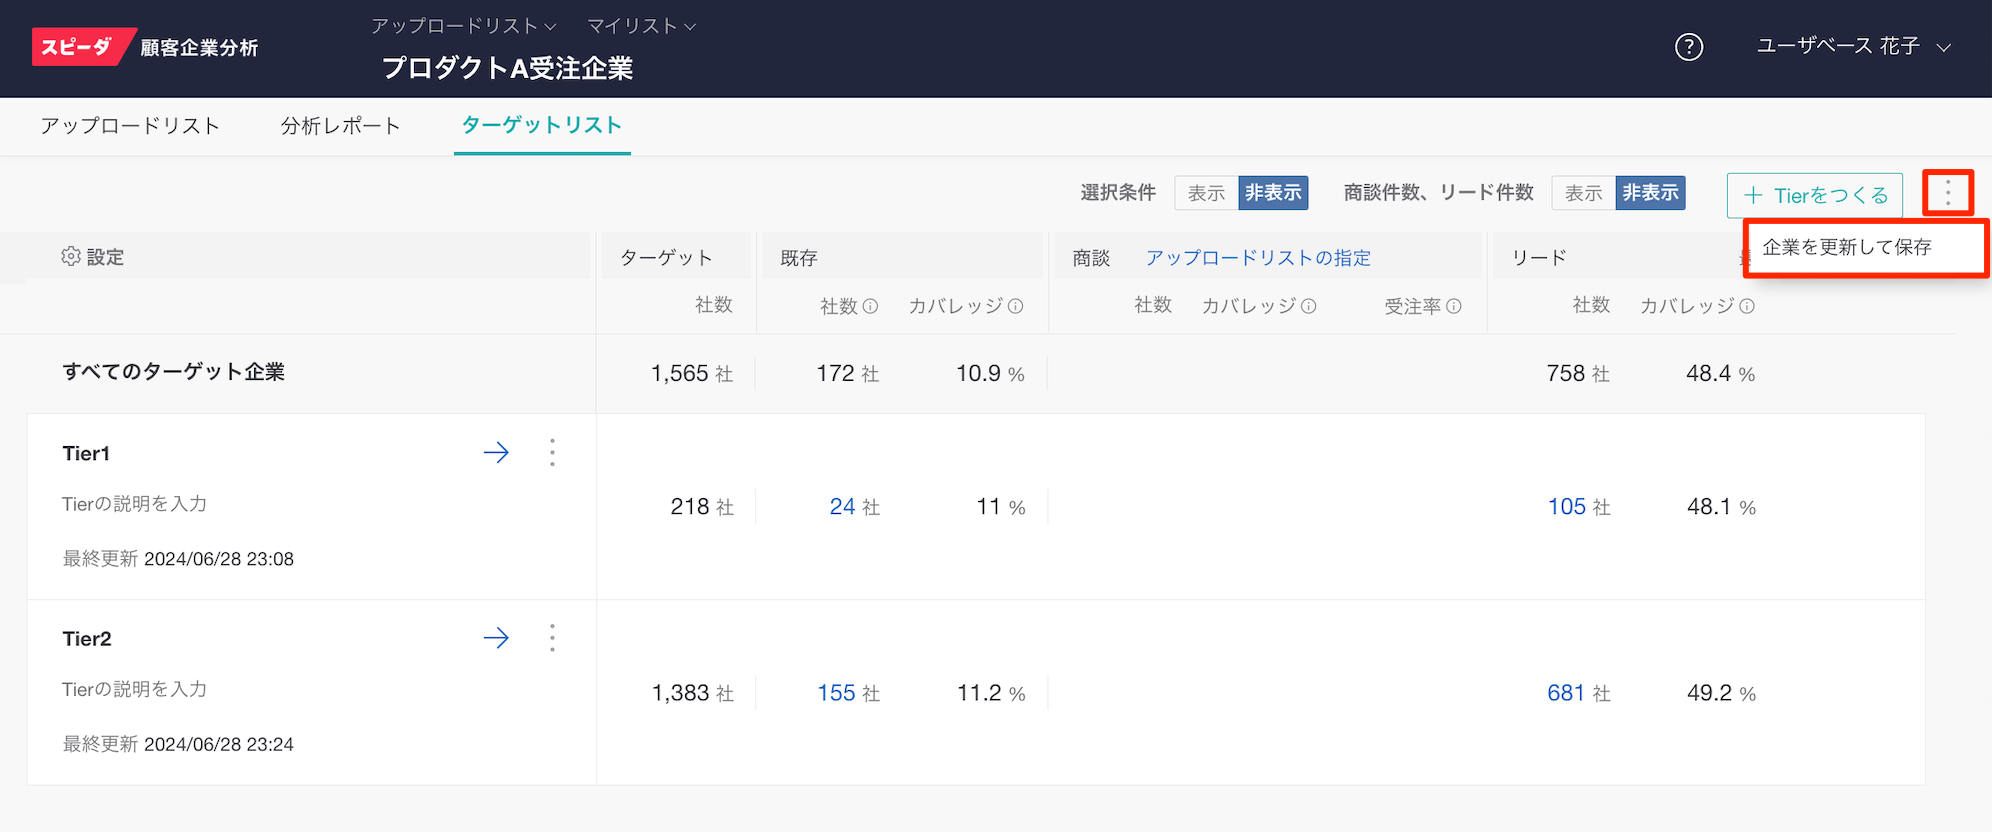This screenshot has width=1992, height=832.
Task: Open Tier1 three-dot options menu
Action: click(552, 453)
